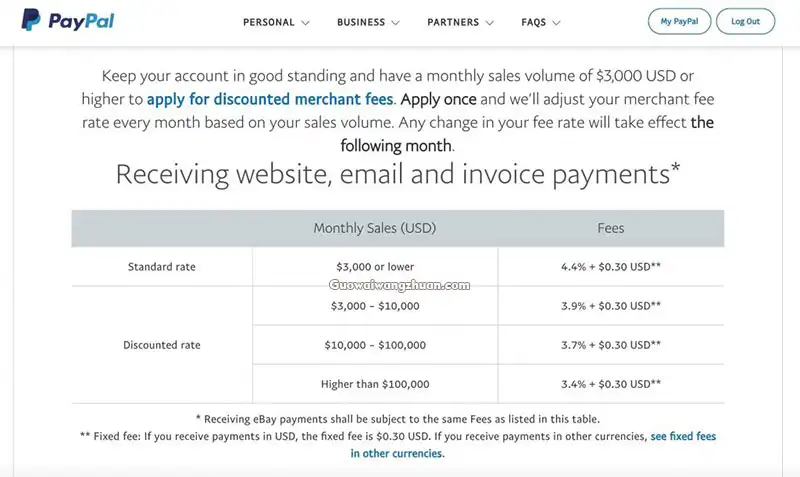Screen dimensions: 800x477
Task: Select the Higher than $100,000 cell
Action: [375, 384]
